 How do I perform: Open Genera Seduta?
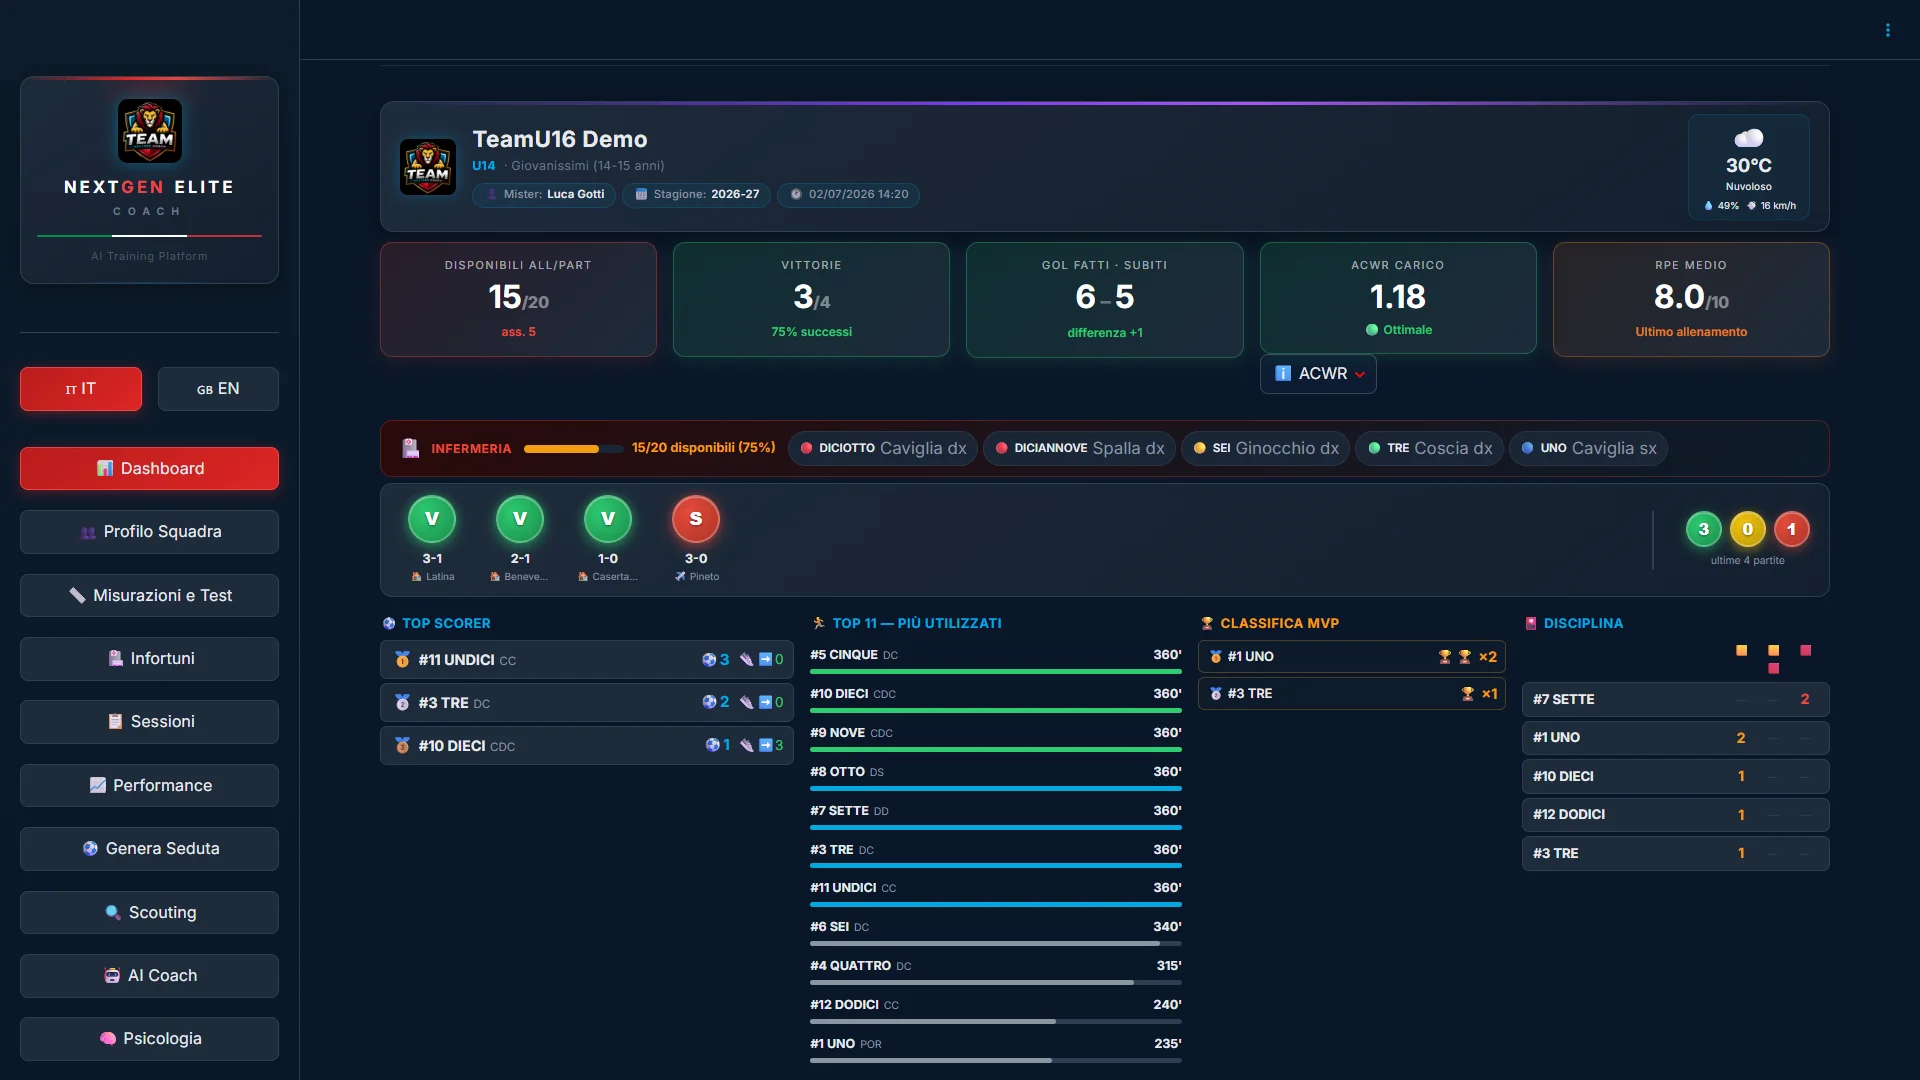(x=149, y=848)
